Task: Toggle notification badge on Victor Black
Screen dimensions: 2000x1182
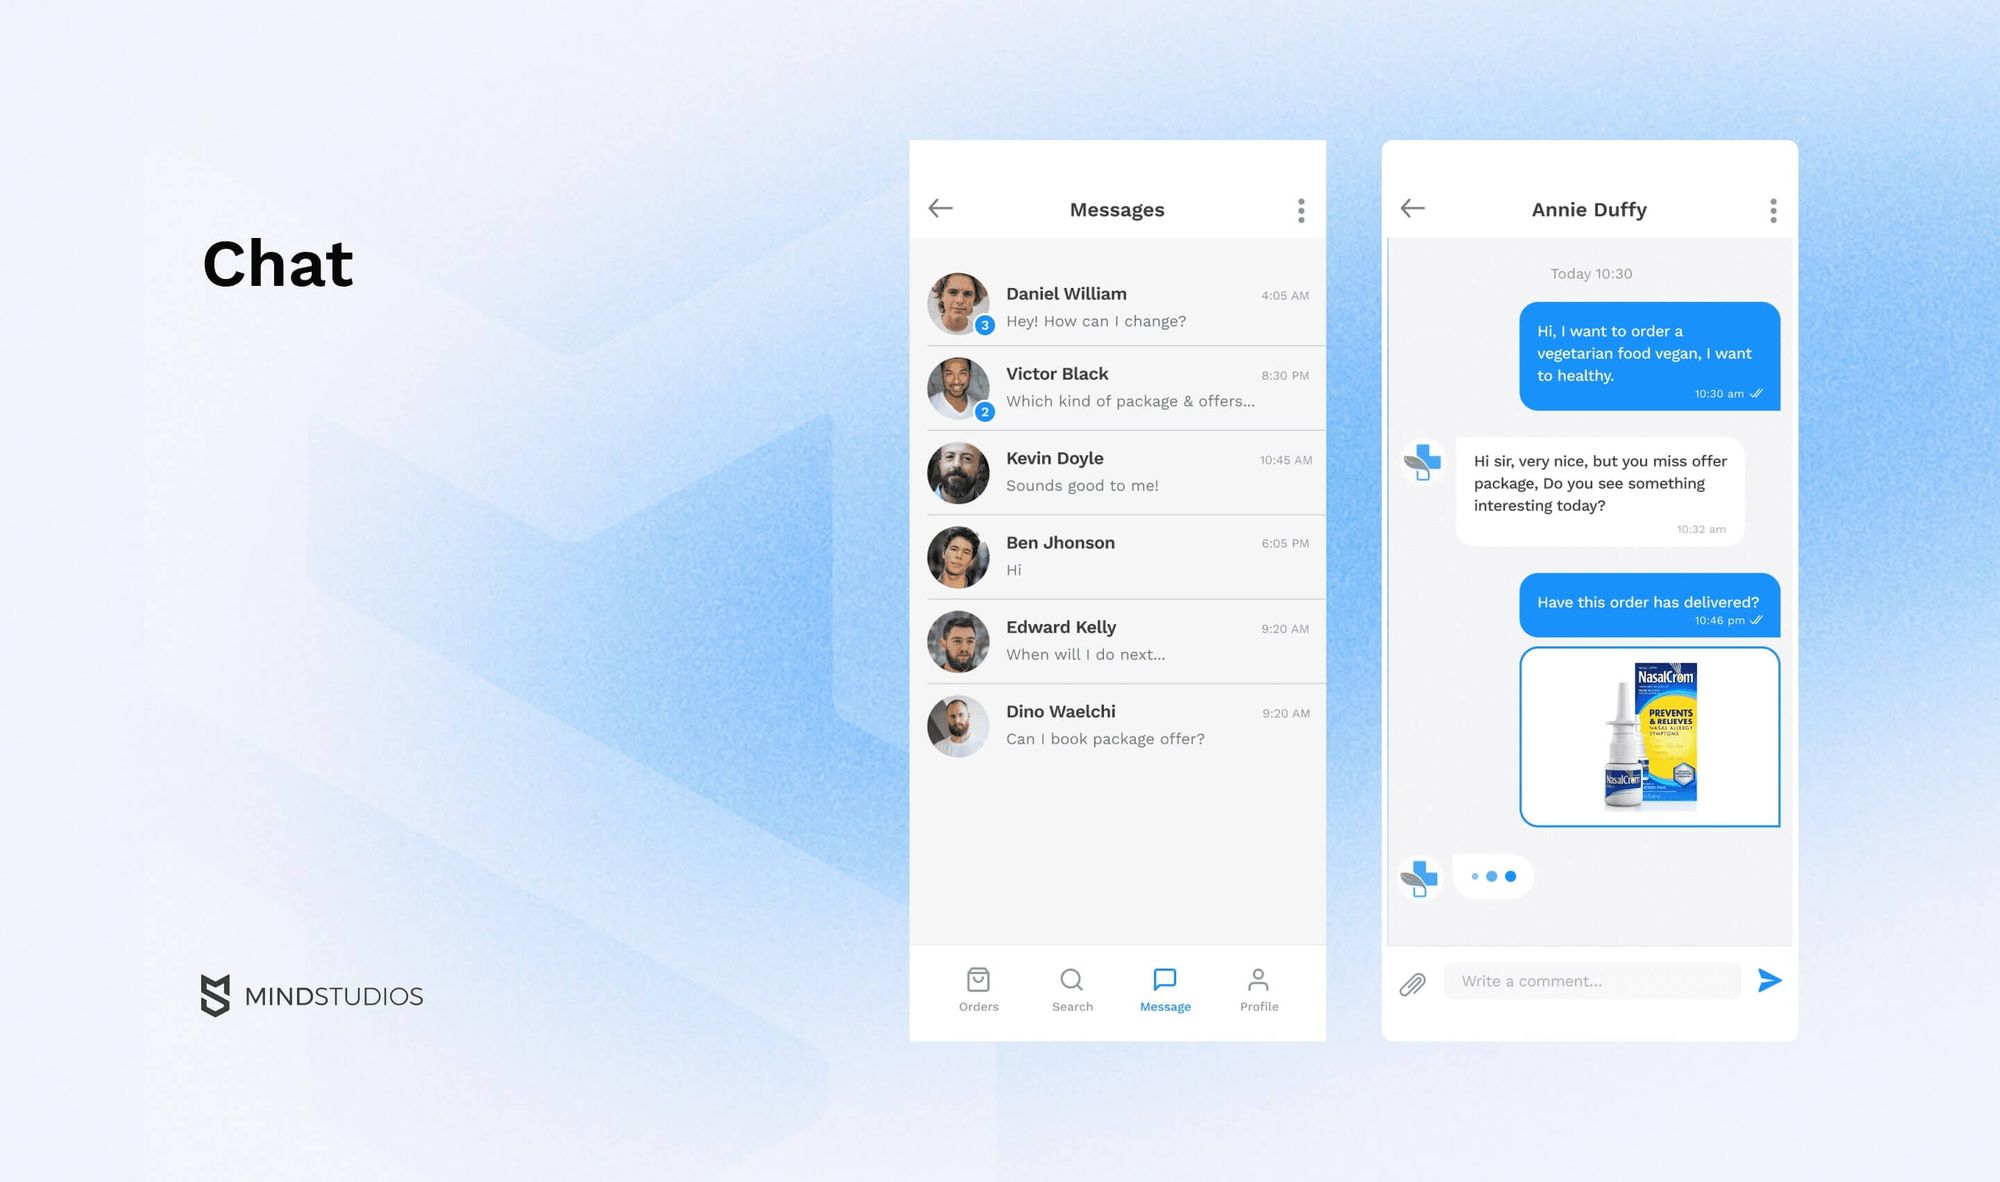Action: (x=986, y=411)
